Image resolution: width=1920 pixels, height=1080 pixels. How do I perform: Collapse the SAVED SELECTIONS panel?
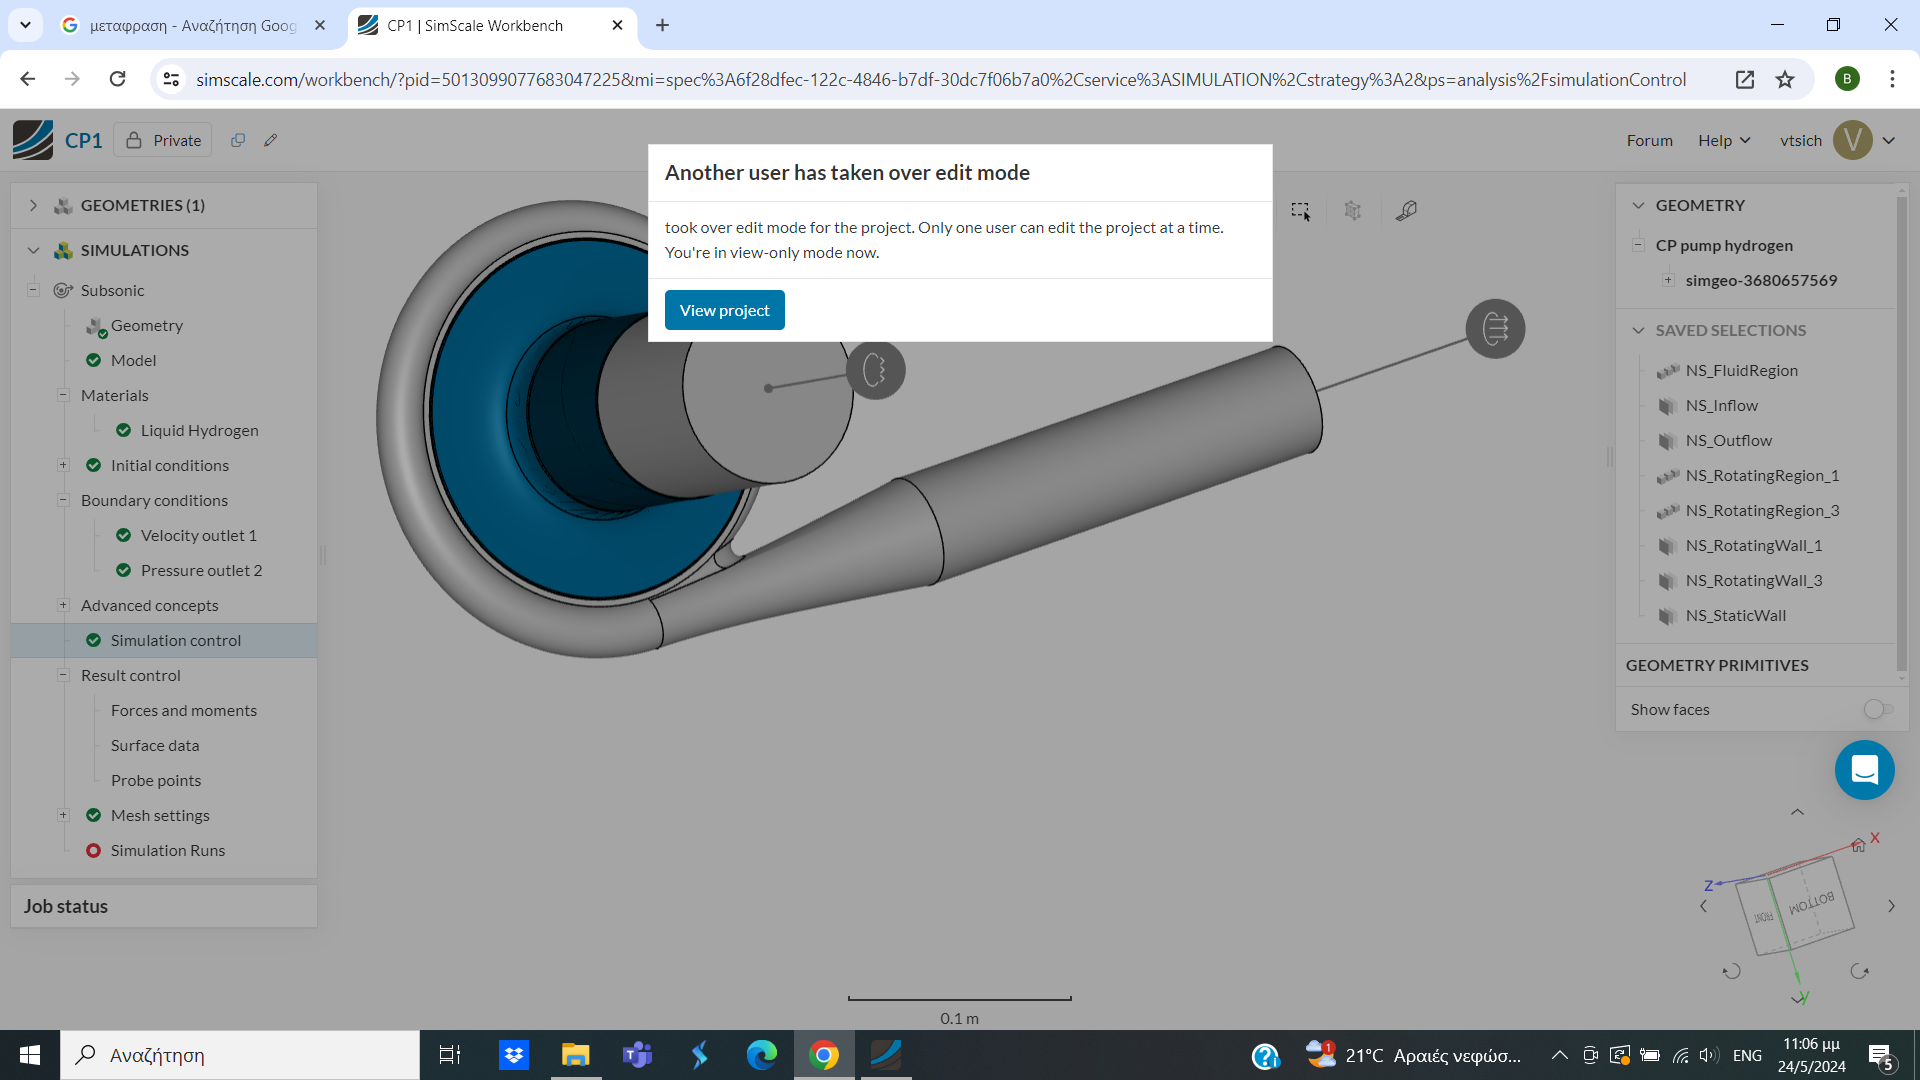coord(1638,330)
